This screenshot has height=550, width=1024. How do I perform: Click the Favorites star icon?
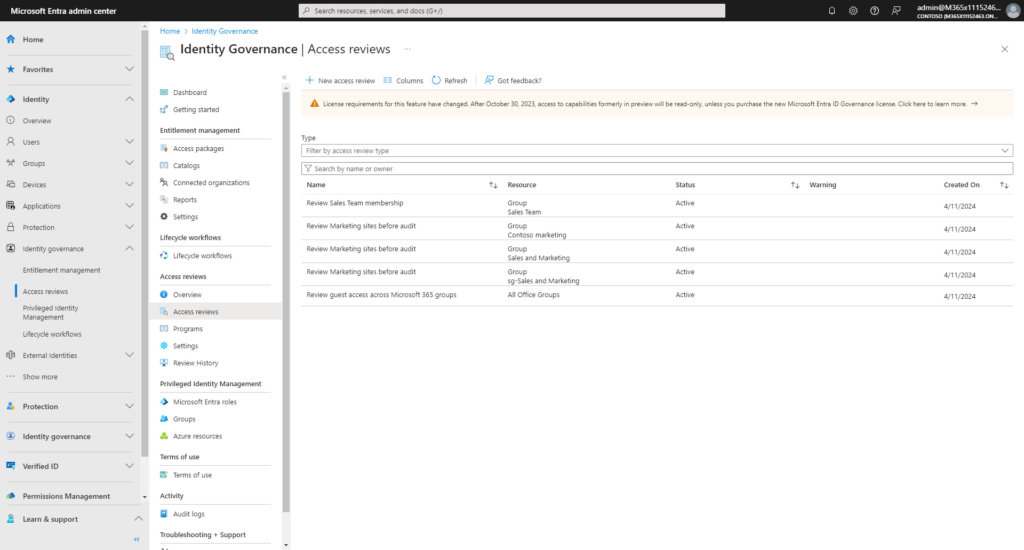(10, 69)
